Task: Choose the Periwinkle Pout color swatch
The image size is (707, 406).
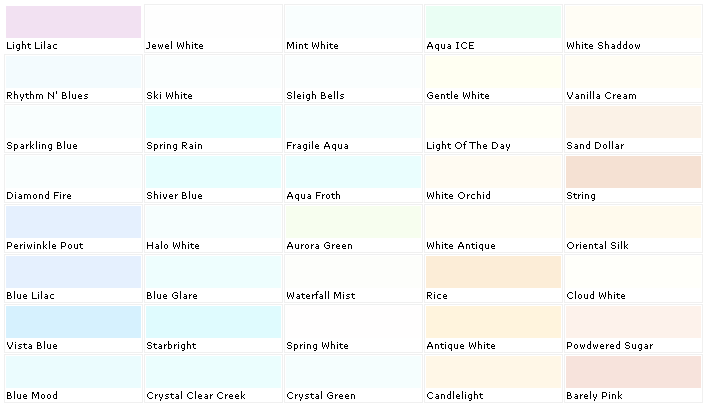Action: 73,222
